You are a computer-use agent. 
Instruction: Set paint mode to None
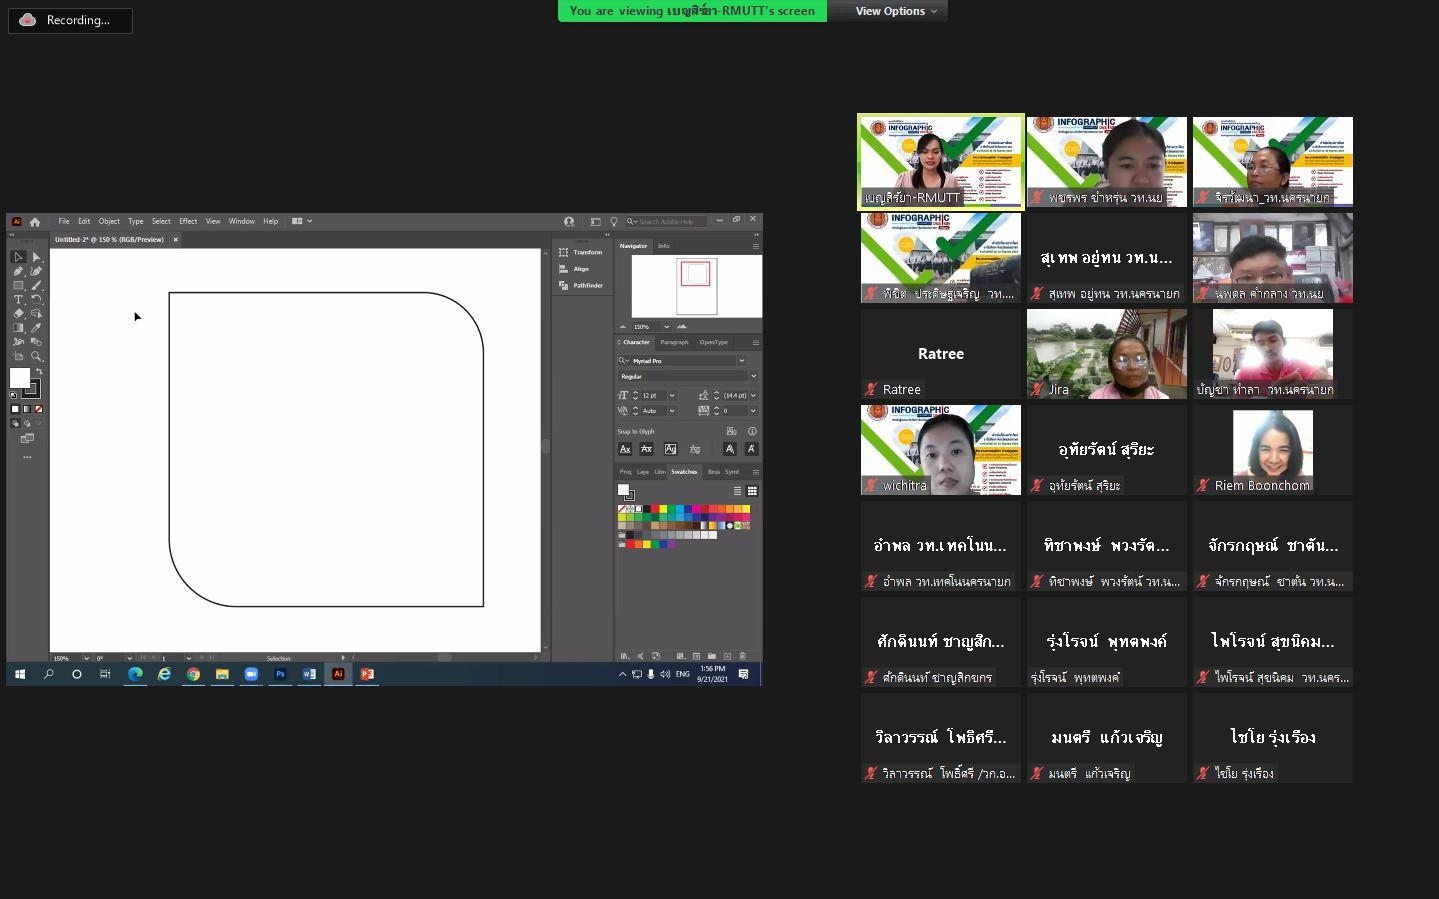tap(39, 409)
